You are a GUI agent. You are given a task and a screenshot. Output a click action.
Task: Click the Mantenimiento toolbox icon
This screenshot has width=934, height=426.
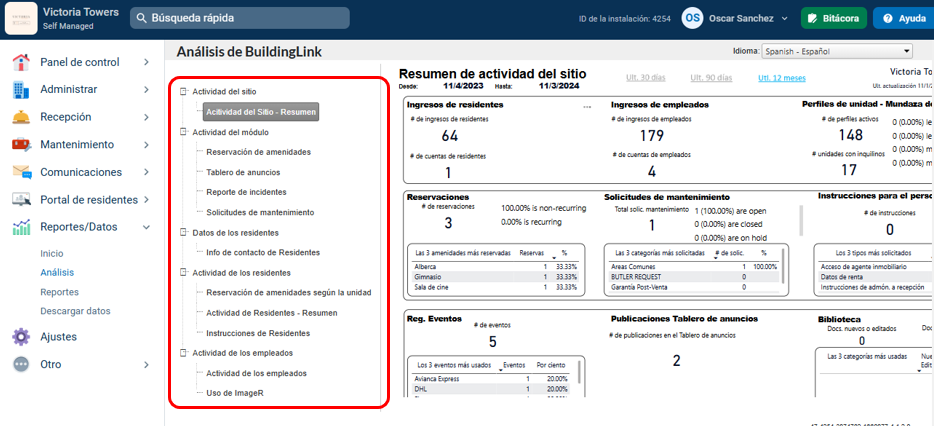pyautogui.click(x=21, y=145)
